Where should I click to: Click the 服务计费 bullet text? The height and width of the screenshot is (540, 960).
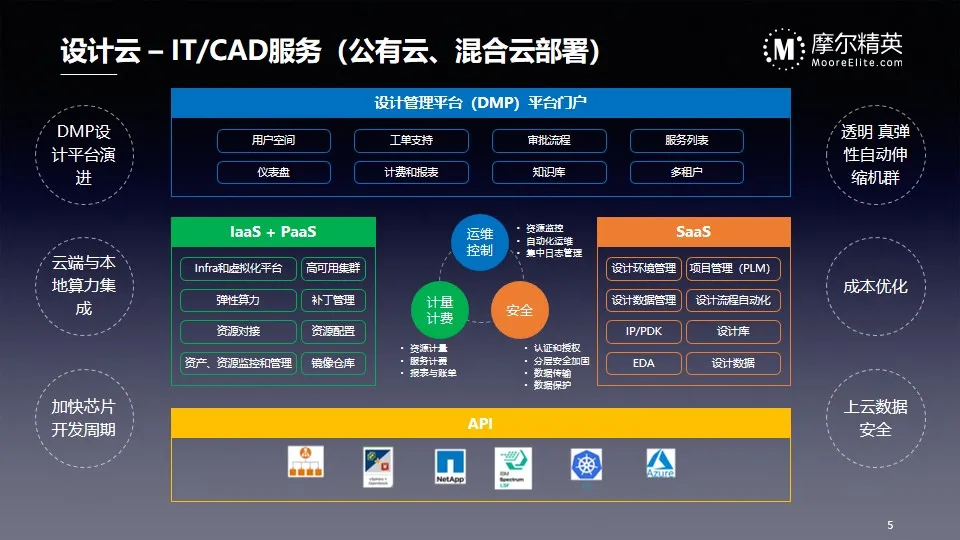point(429,361)
